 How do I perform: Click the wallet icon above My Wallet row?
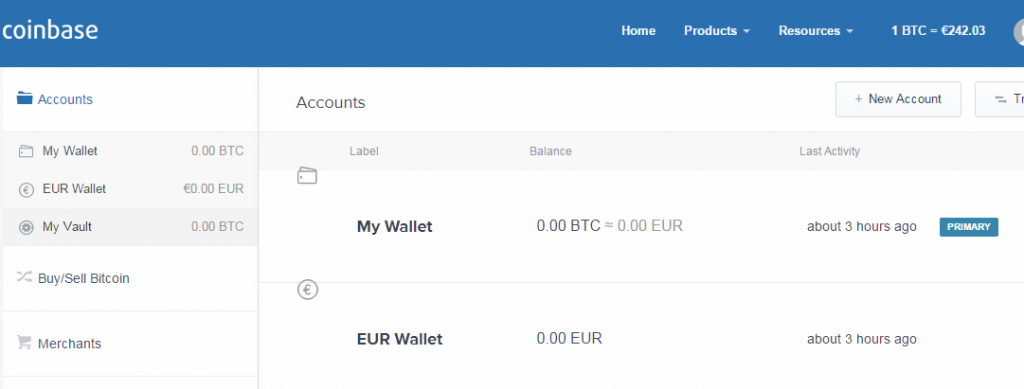coord(307,175)
